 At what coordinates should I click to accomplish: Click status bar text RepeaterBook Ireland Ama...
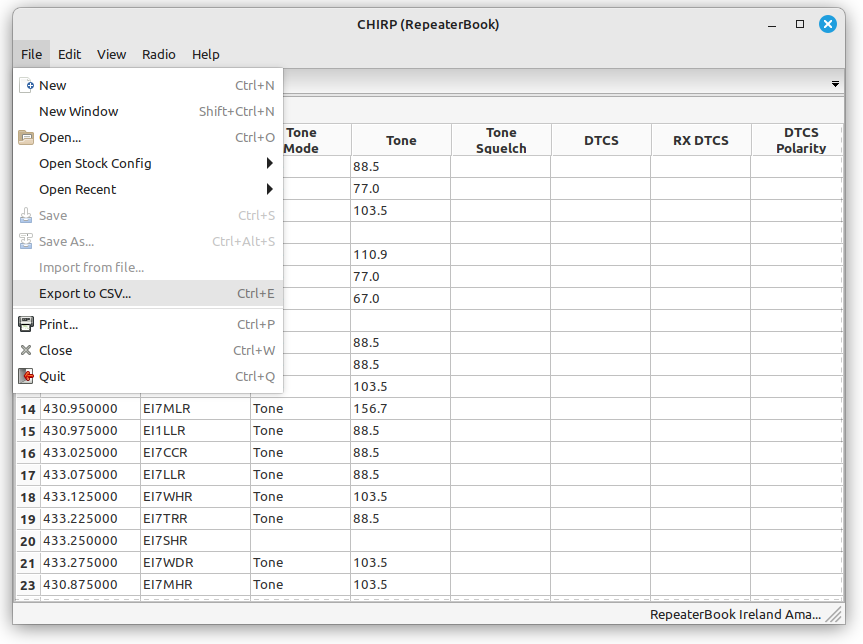(735, 614)
